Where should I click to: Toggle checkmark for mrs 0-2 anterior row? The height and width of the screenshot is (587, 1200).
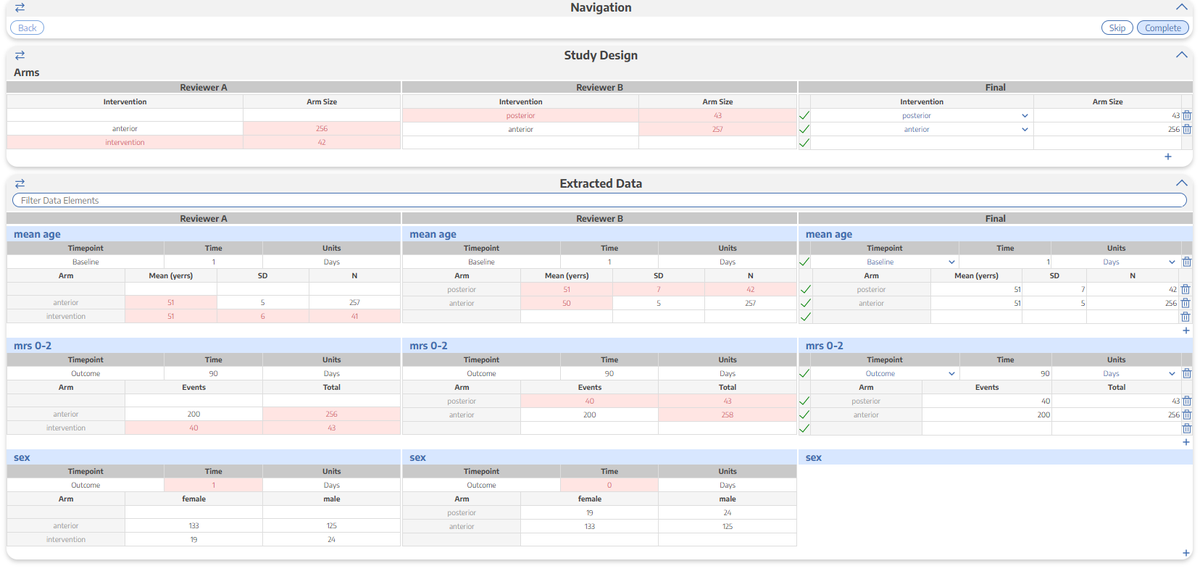[x=805, y=415]
